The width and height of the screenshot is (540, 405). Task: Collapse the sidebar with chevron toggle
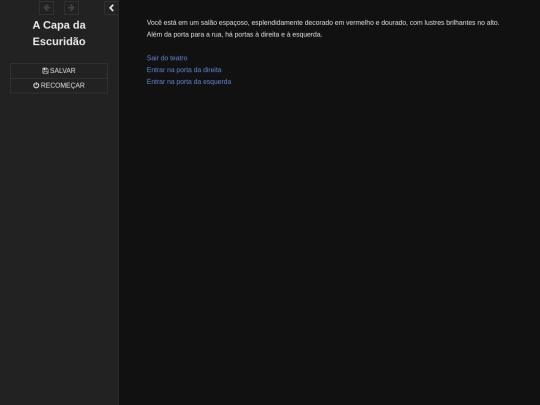(111, 8)
